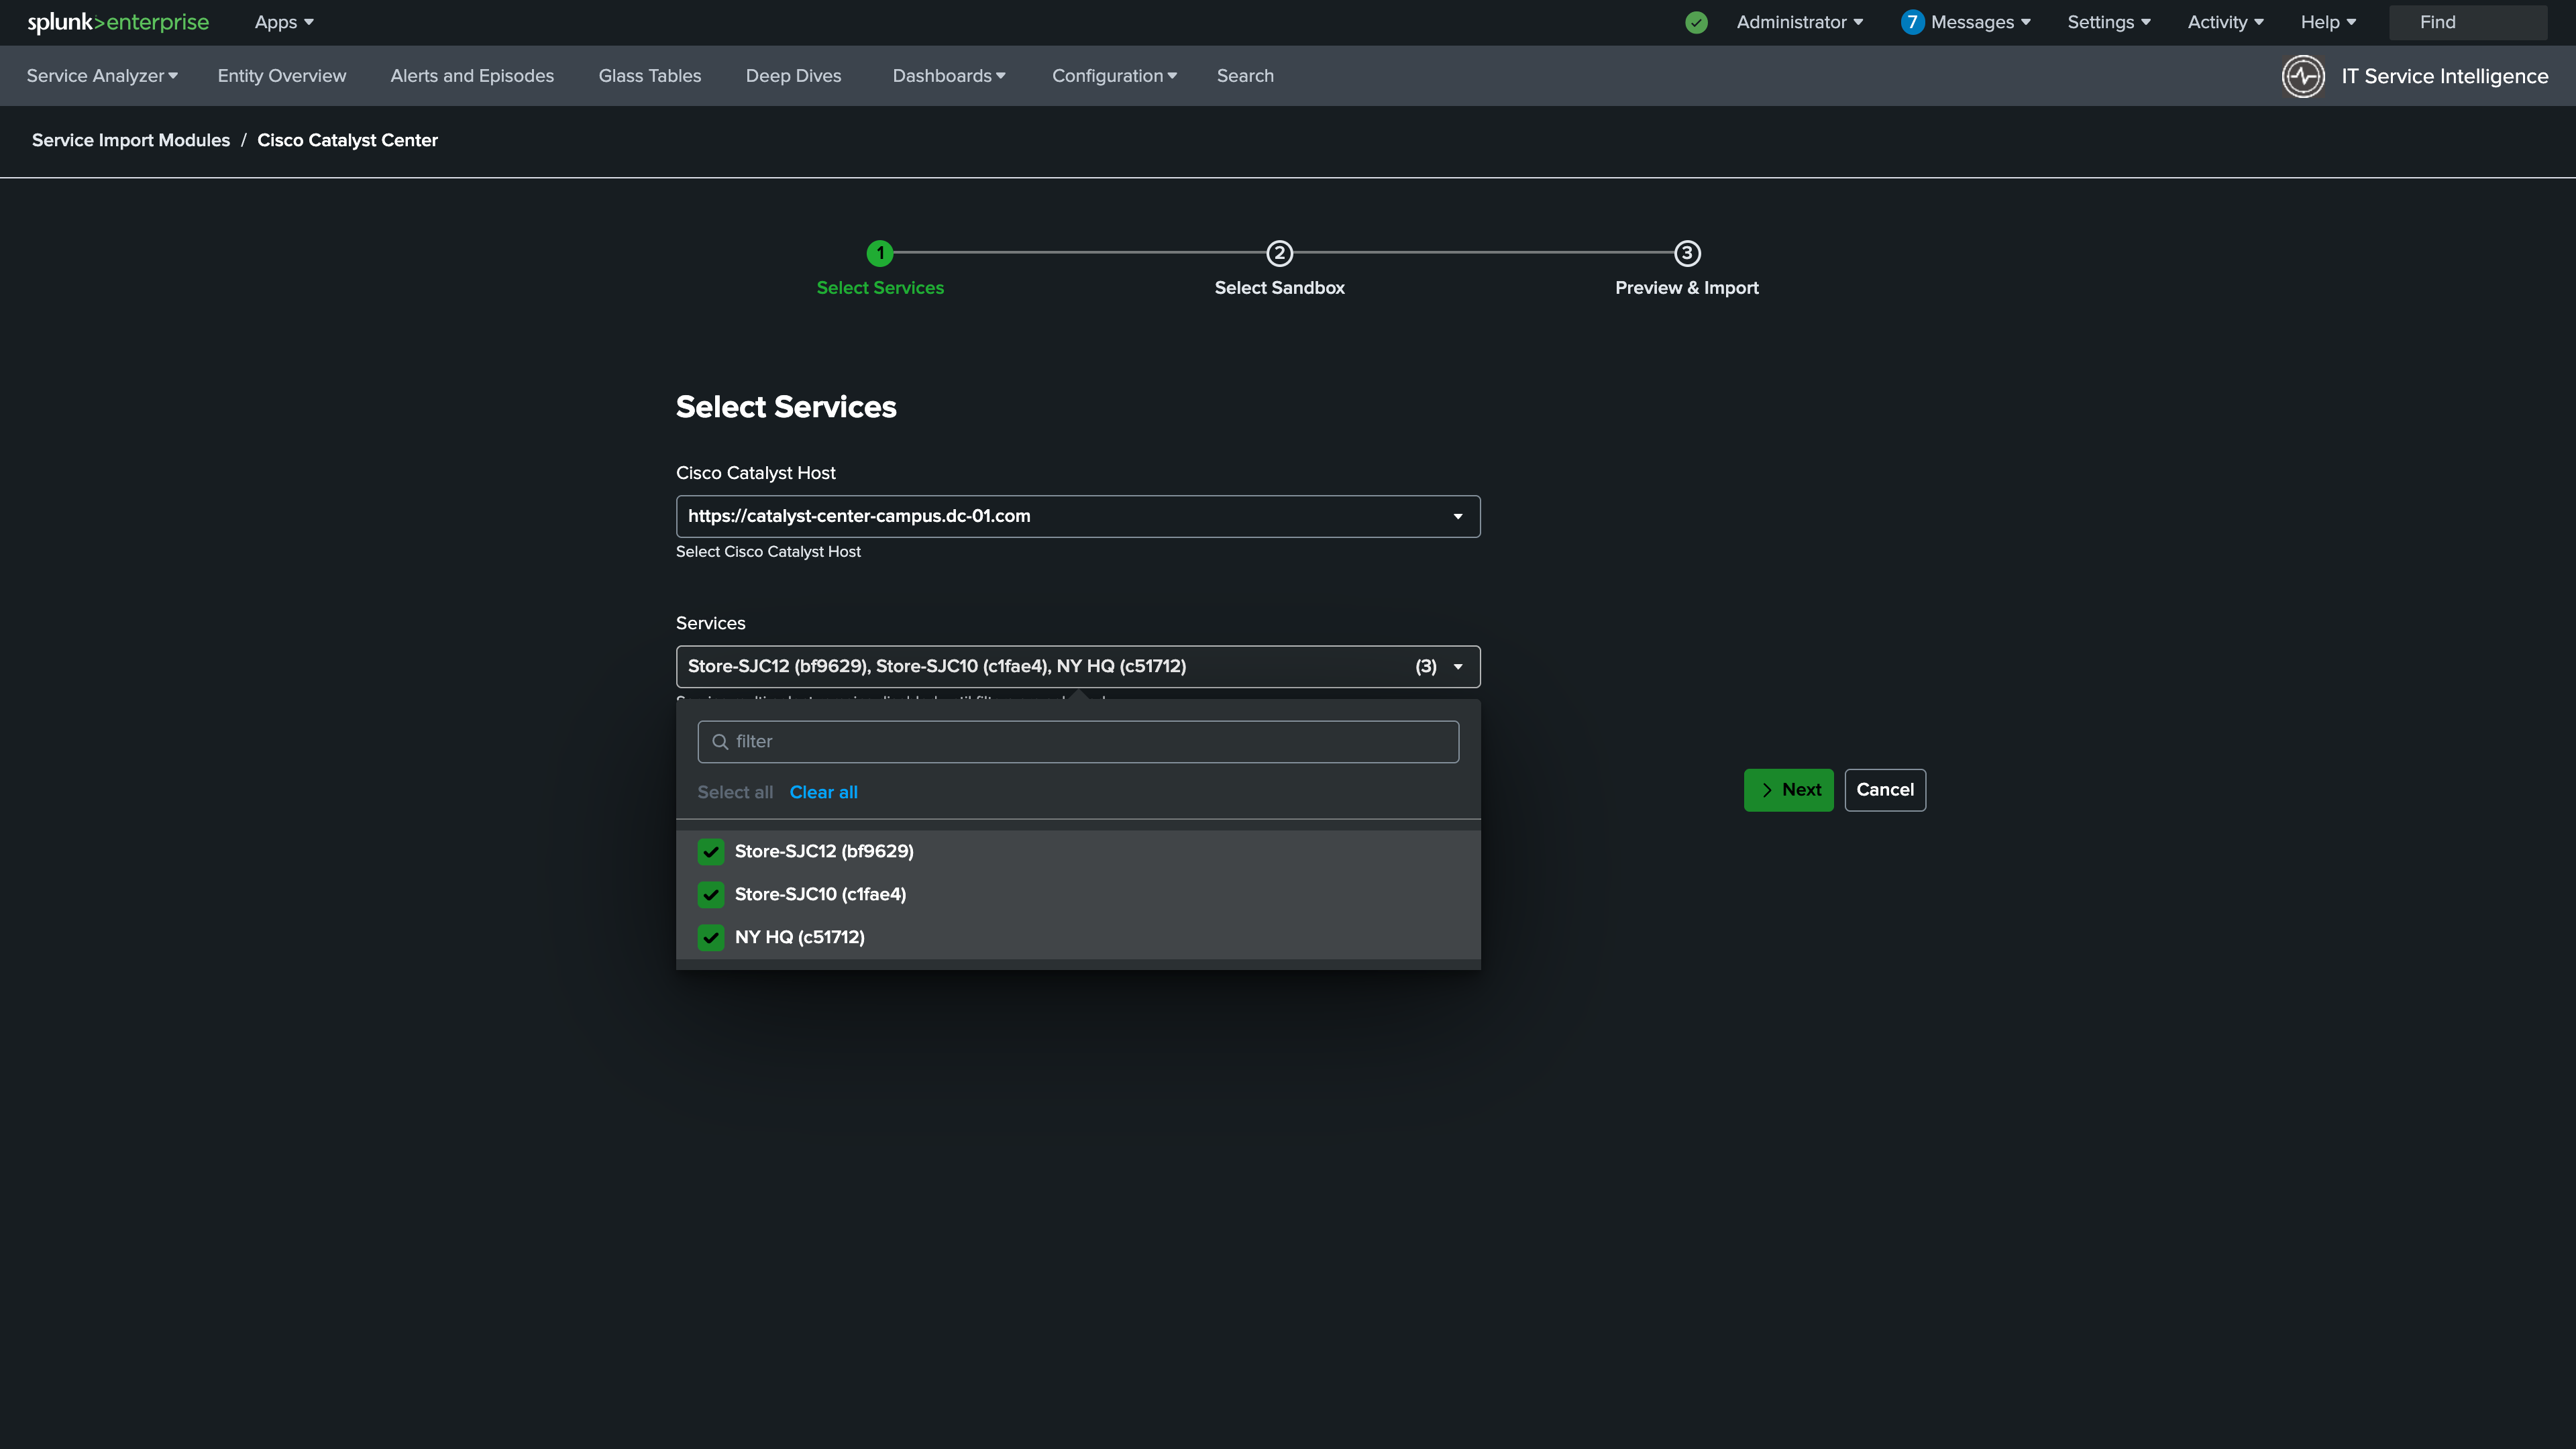Click the step 2 Select Sandbox circle

[1280, 253]
